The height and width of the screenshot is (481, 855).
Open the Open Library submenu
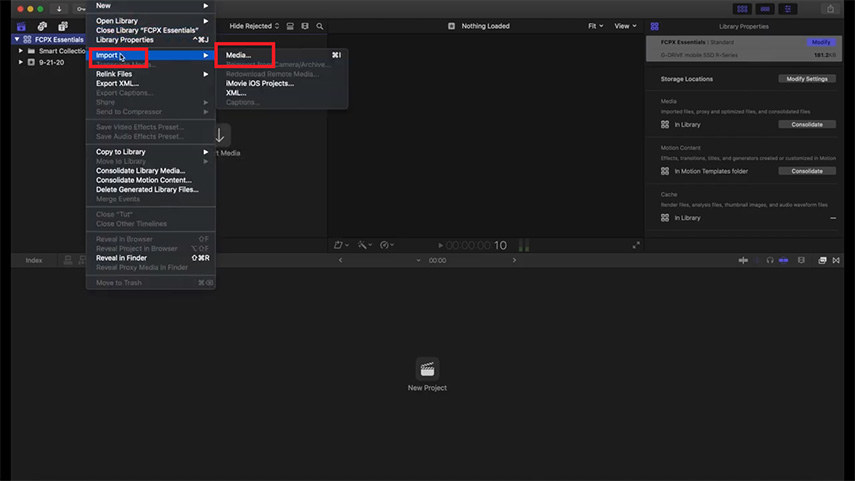pos(151,21)
